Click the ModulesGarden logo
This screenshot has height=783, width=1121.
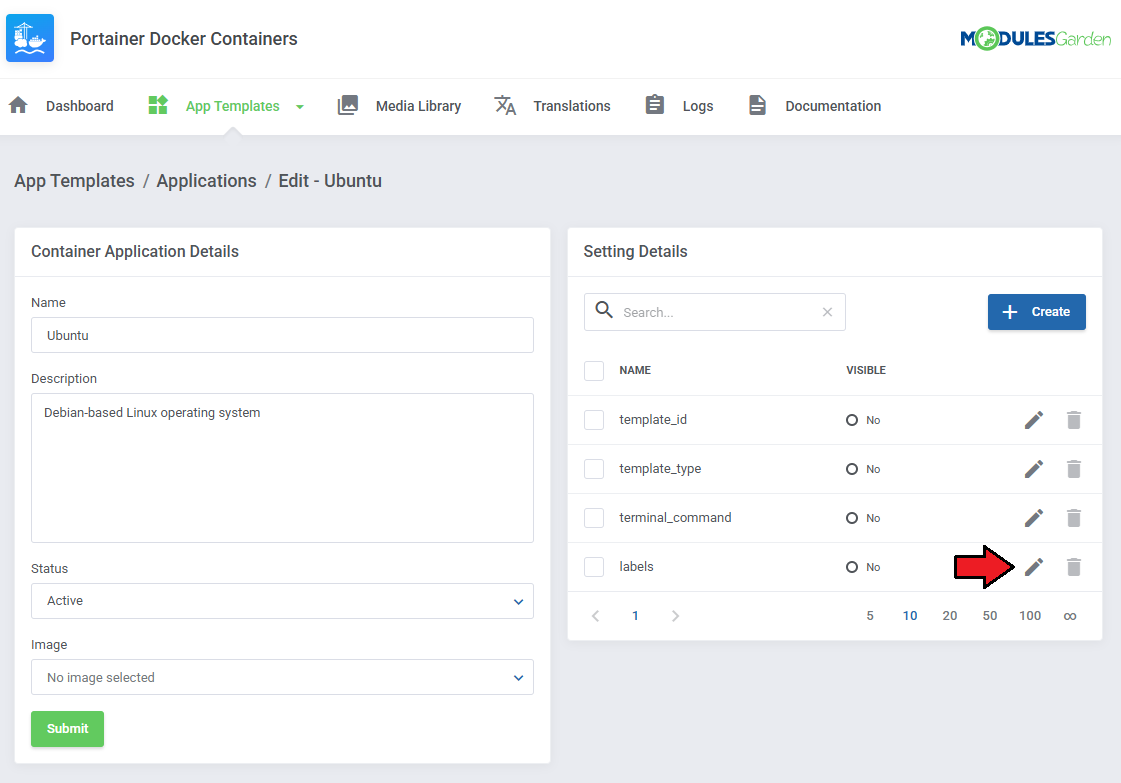click(1035, 39)
